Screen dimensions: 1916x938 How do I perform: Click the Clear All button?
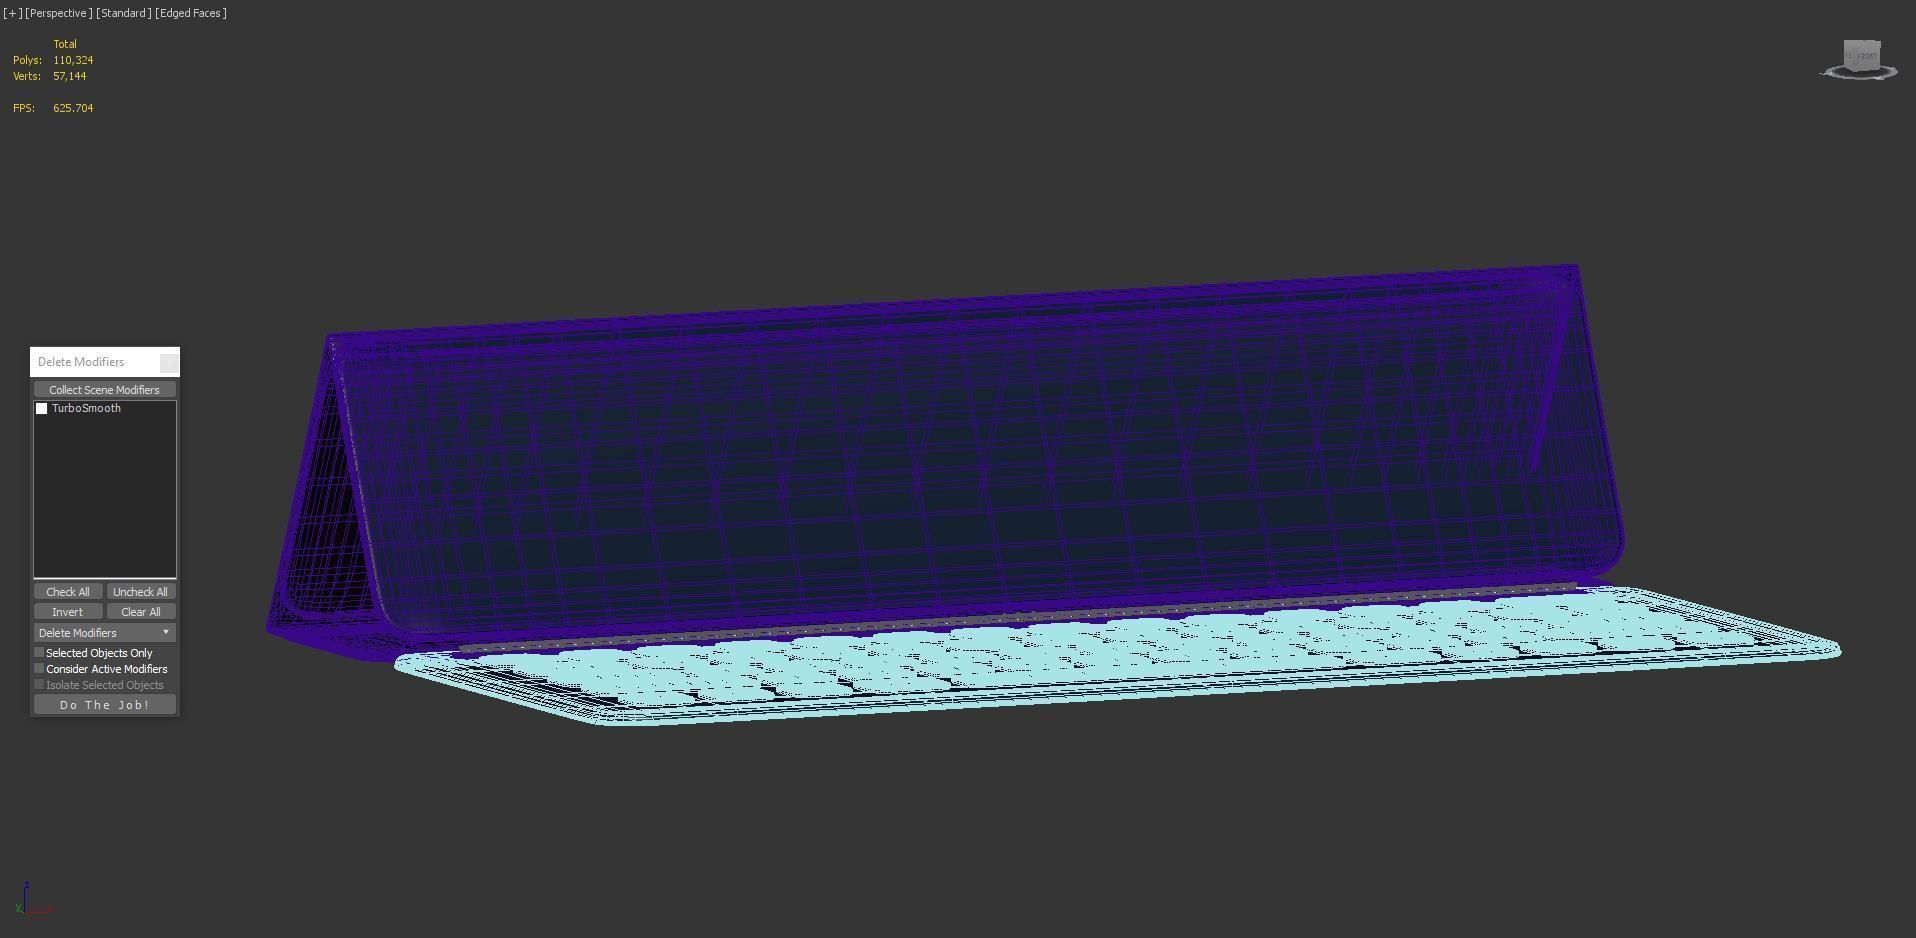(x=140, y=612)
